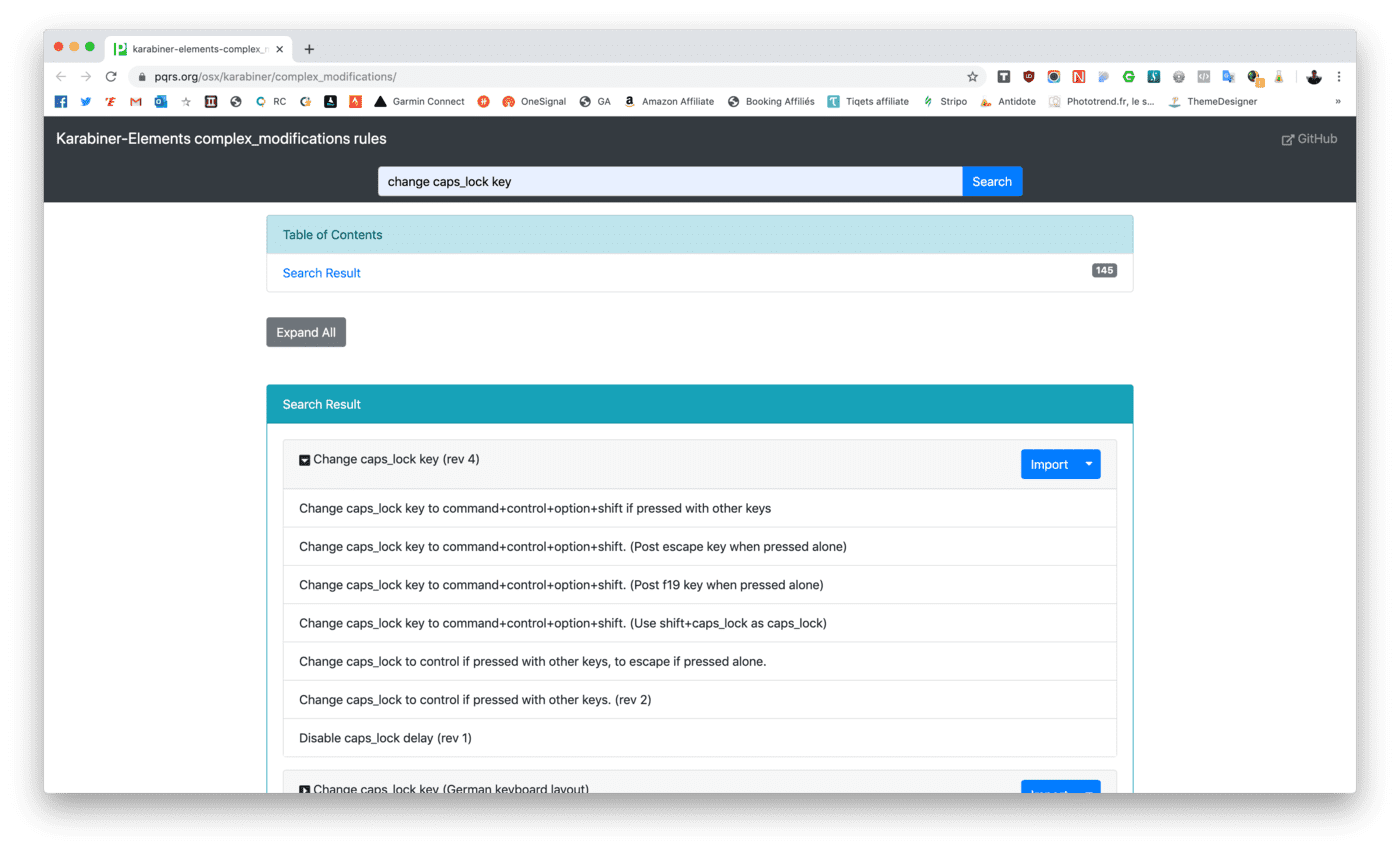Bookmark this page with the star icon

click(x=972, y=76)
